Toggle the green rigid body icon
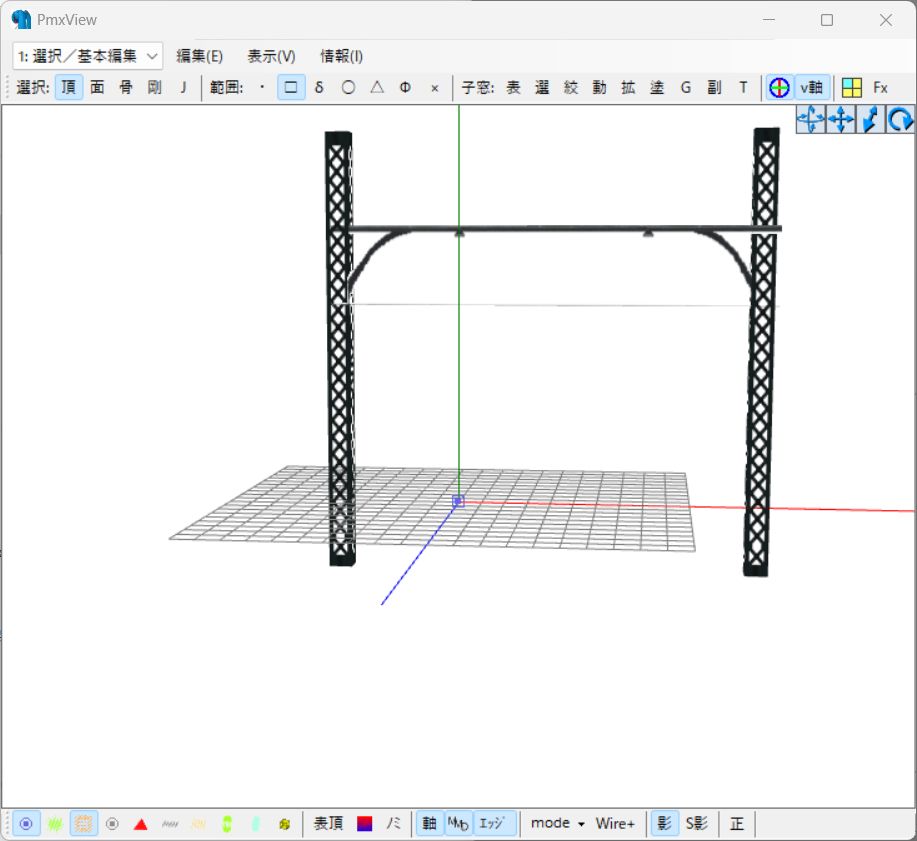Screen dimensions: 917x841 pyautogui.click(x=227, y=824)
